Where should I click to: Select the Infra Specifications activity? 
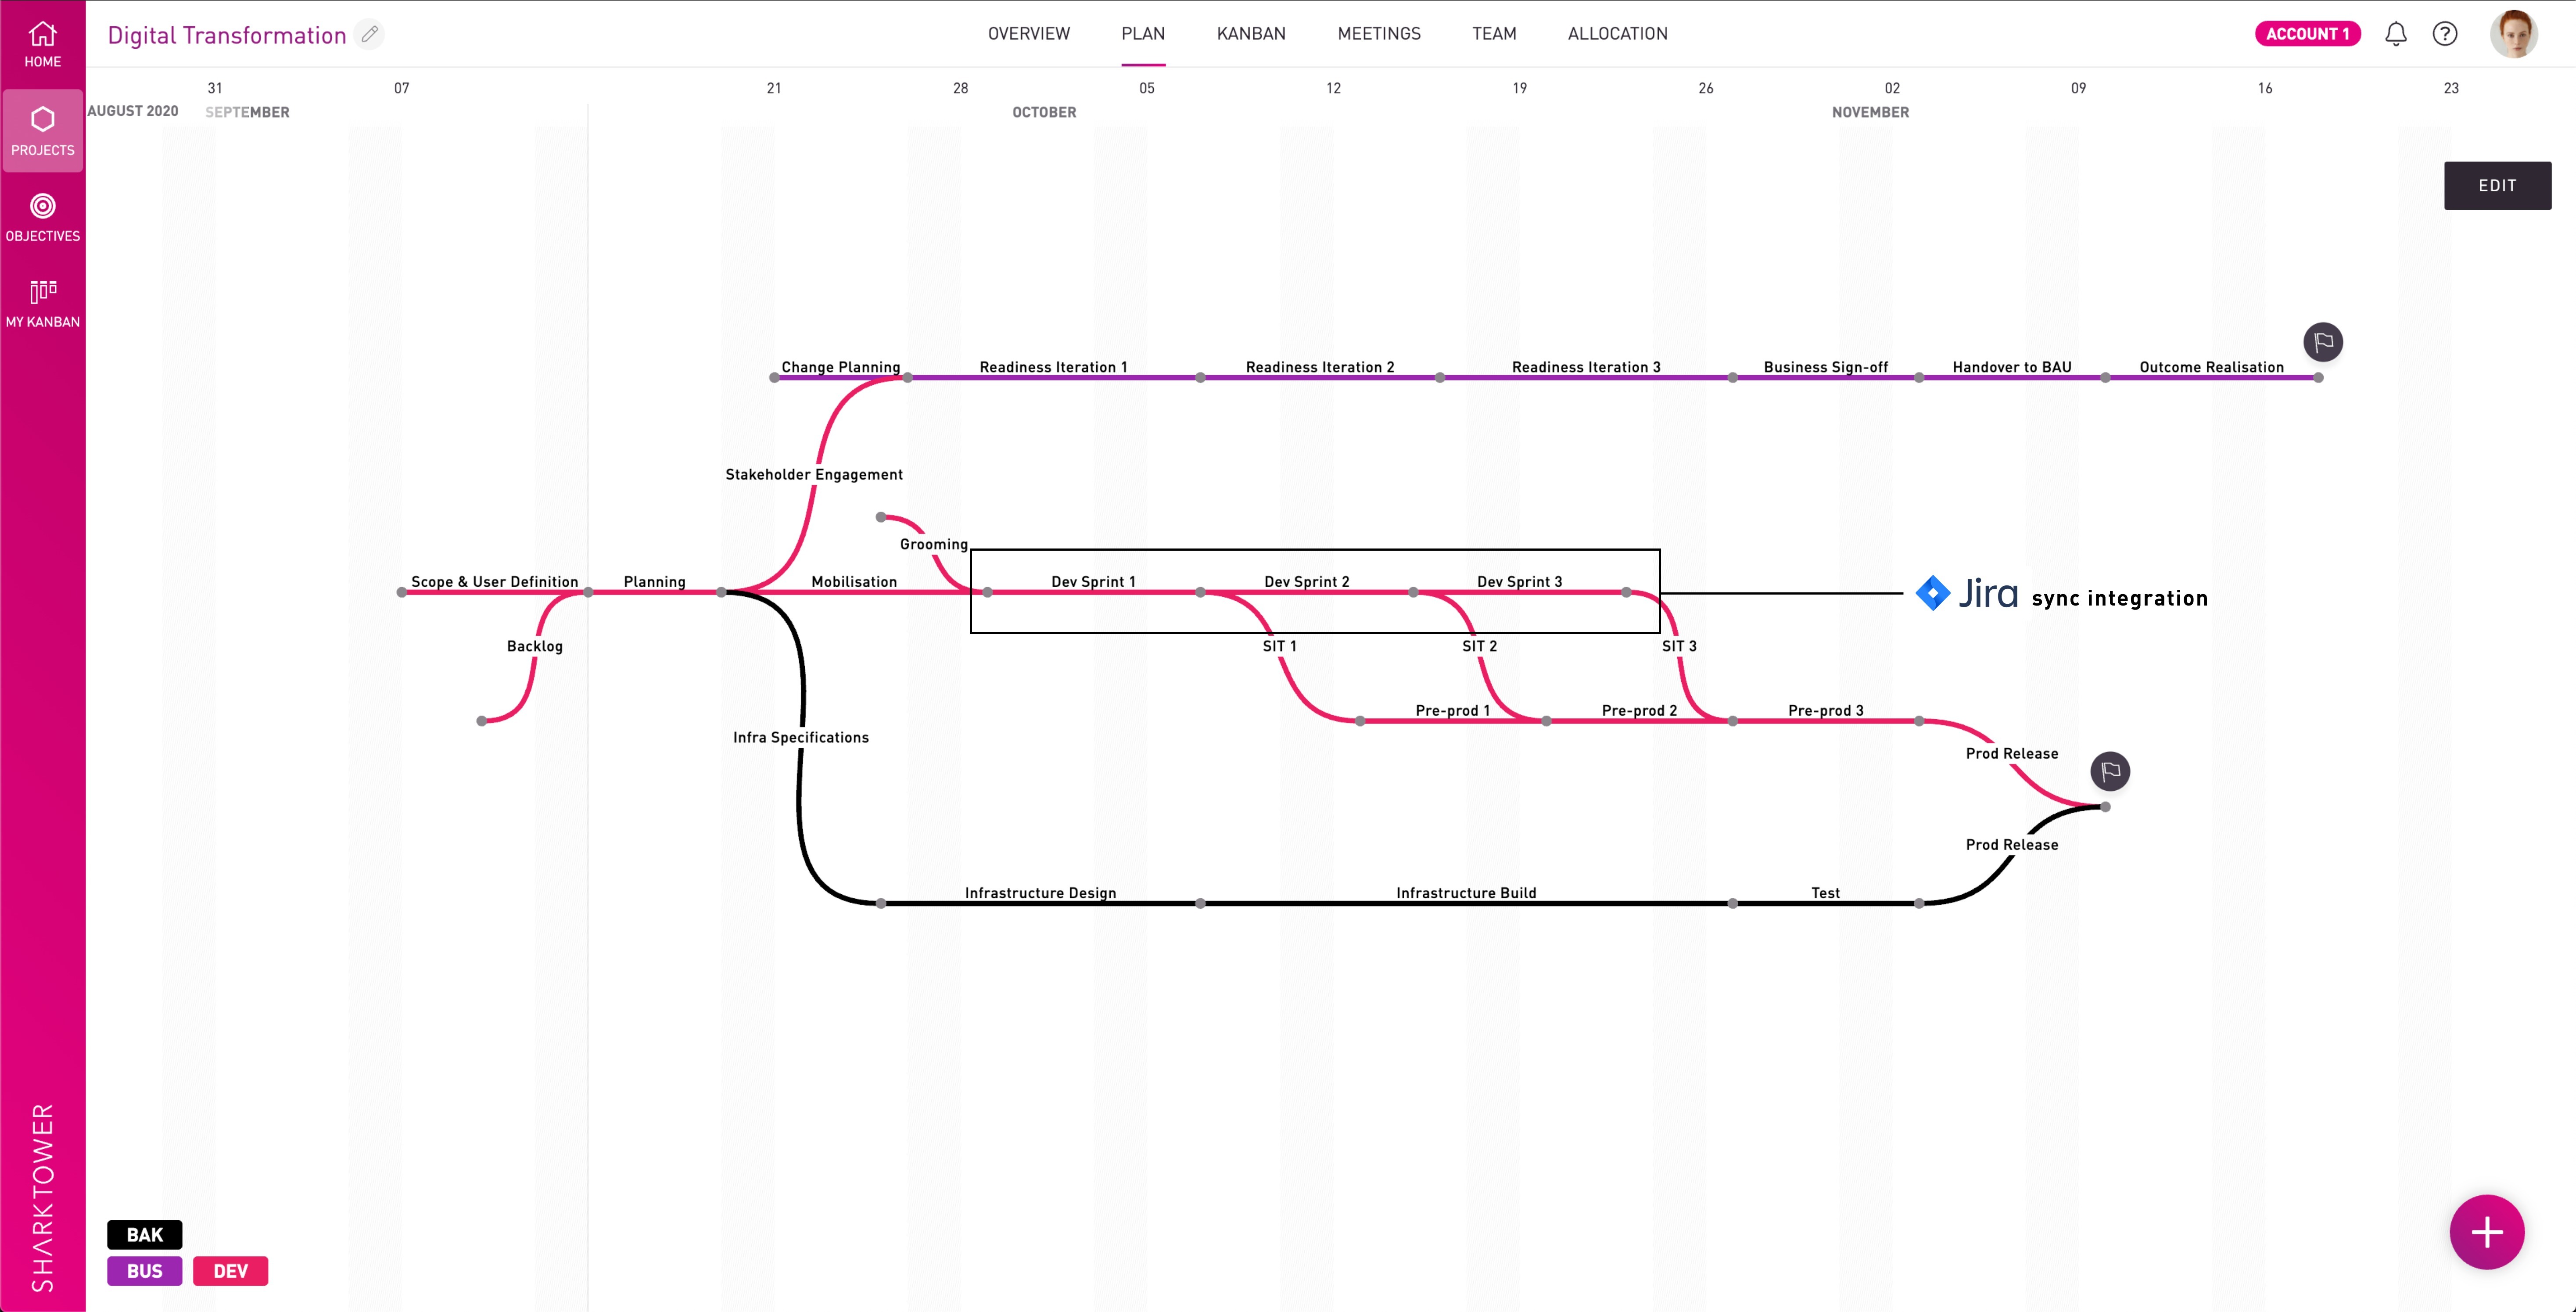(x=800, y=737)
